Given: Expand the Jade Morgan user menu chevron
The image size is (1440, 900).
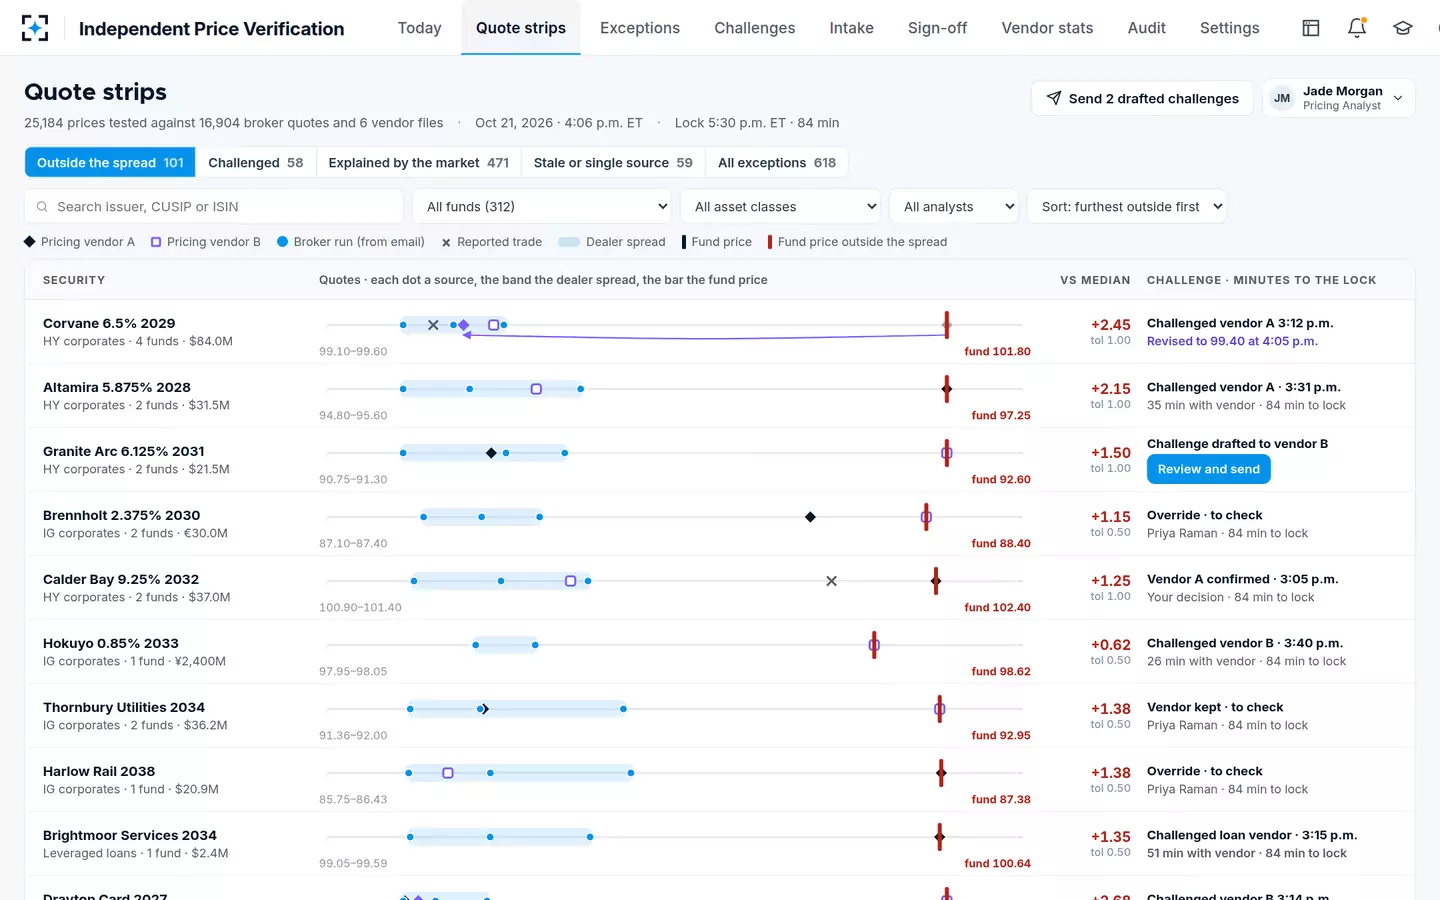Looking at the screenshot, I should tap(1398, 98).
